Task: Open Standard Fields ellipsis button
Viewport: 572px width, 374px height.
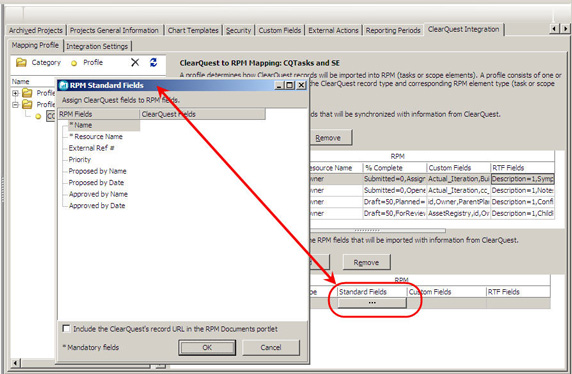Action: (x=372, y=303)
